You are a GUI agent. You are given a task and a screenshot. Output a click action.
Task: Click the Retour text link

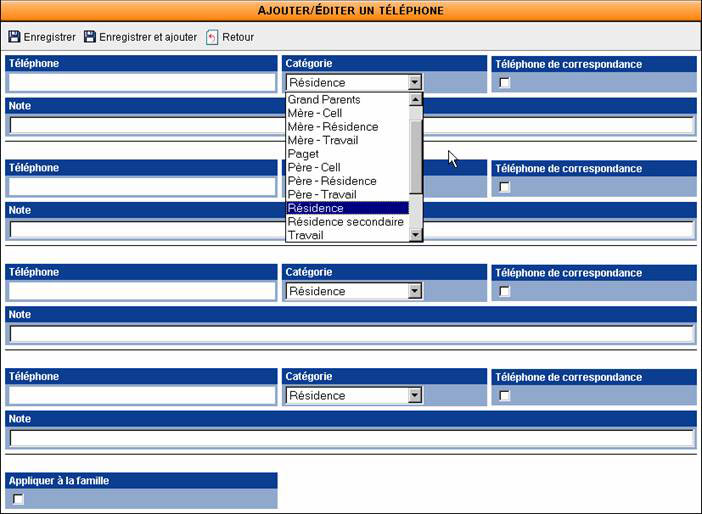[238, 37]
